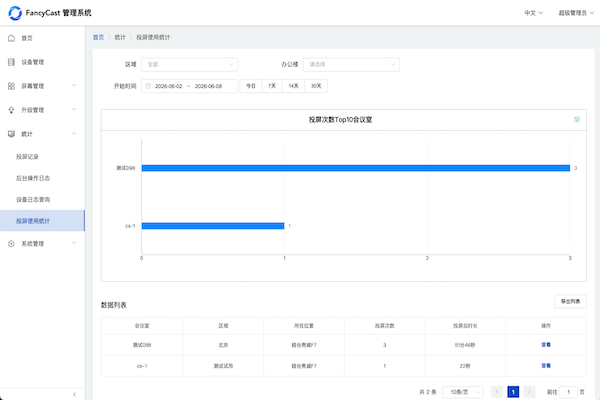
Task: Click the 会议室 column header
Action: 142,326
